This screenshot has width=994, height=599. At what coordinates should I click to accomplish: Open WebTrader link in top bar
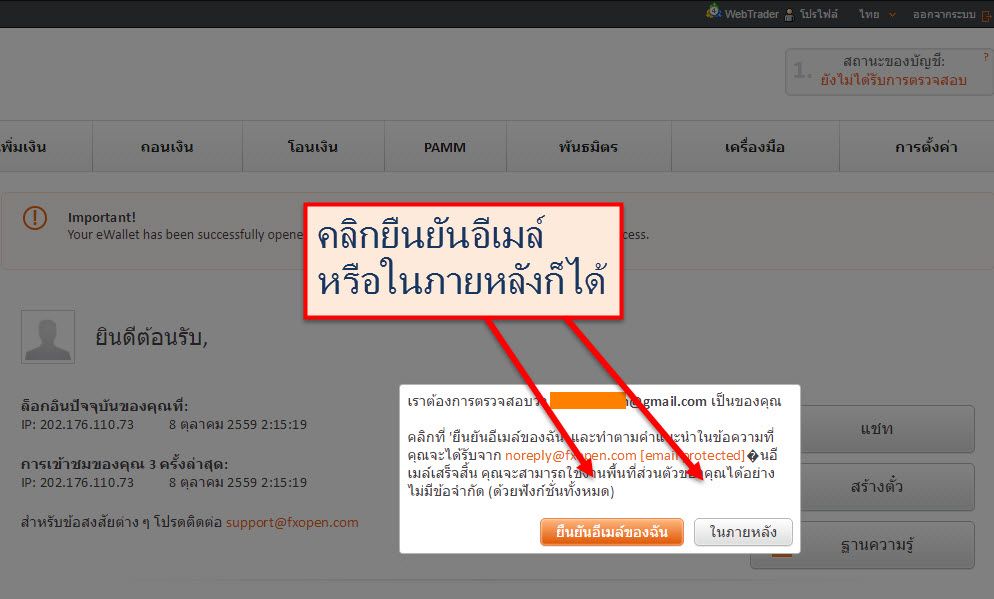pyautogui.click(x=751, y=14)
